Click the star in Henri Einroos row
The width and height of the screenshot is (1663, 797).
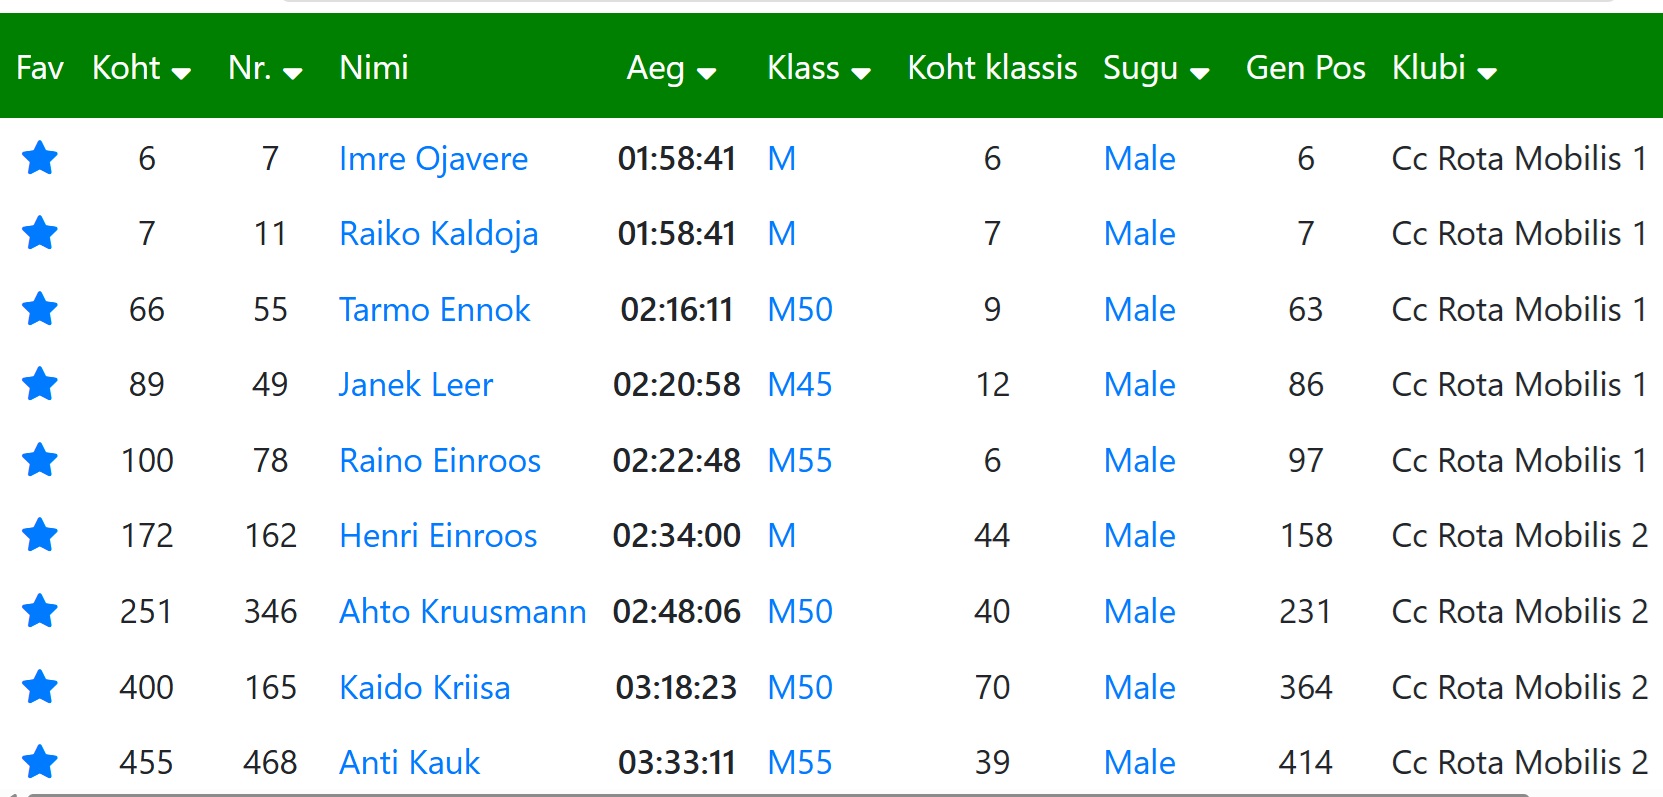(40, 535)
